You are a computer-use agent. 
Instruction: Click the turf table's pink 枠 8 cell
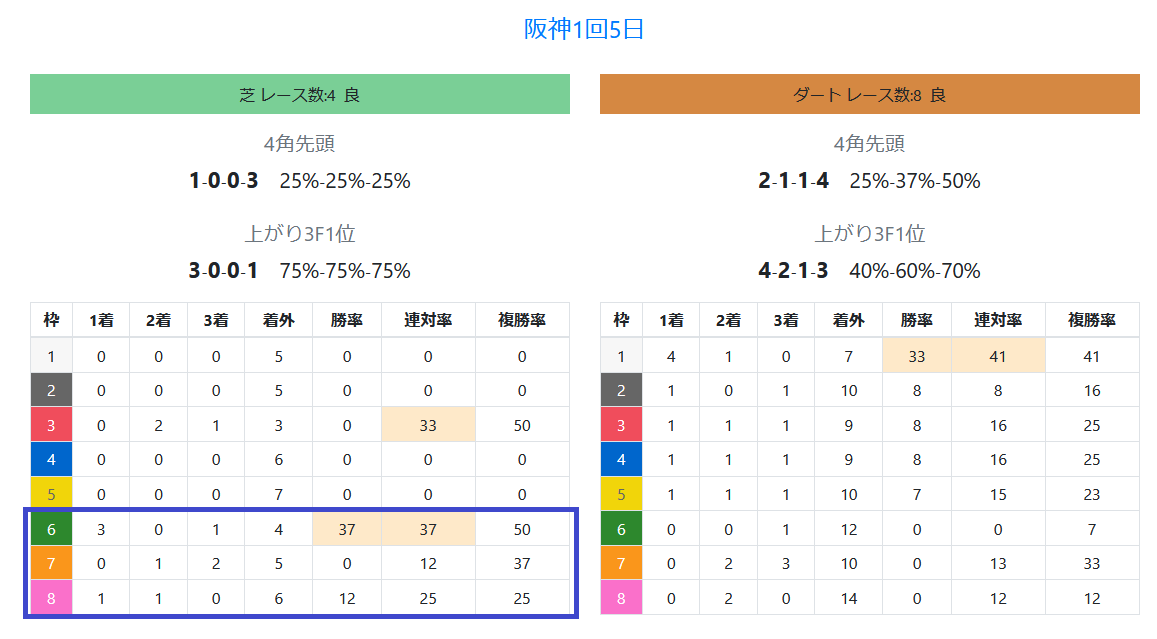51,598
